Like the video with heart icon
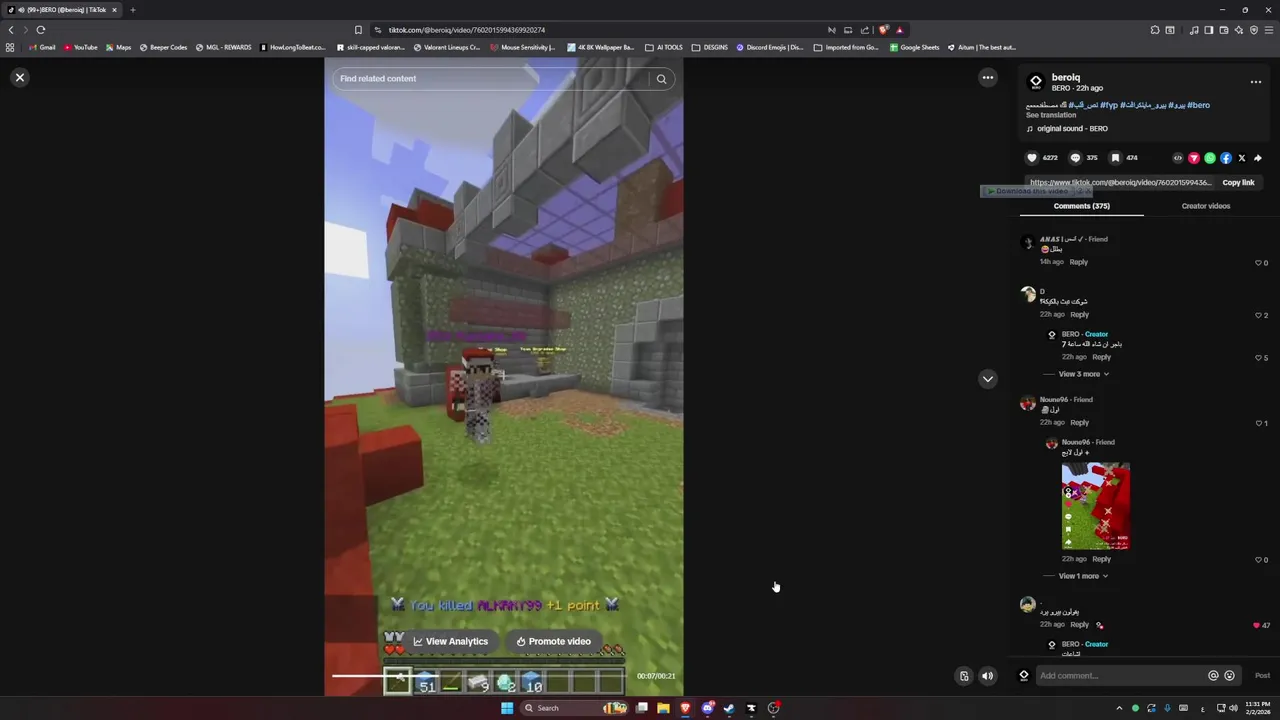 click(x=1032, y=158)
